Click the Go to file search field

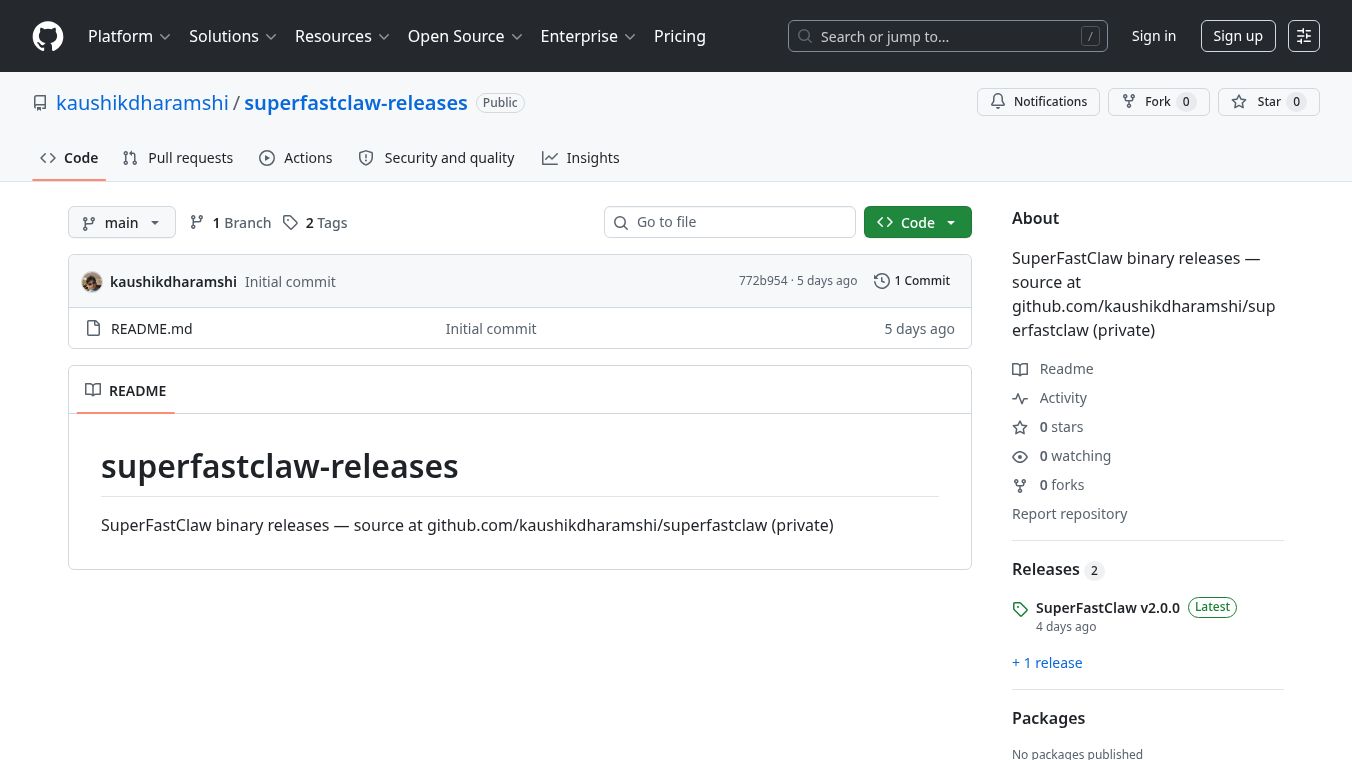click(x=730, y=222)
